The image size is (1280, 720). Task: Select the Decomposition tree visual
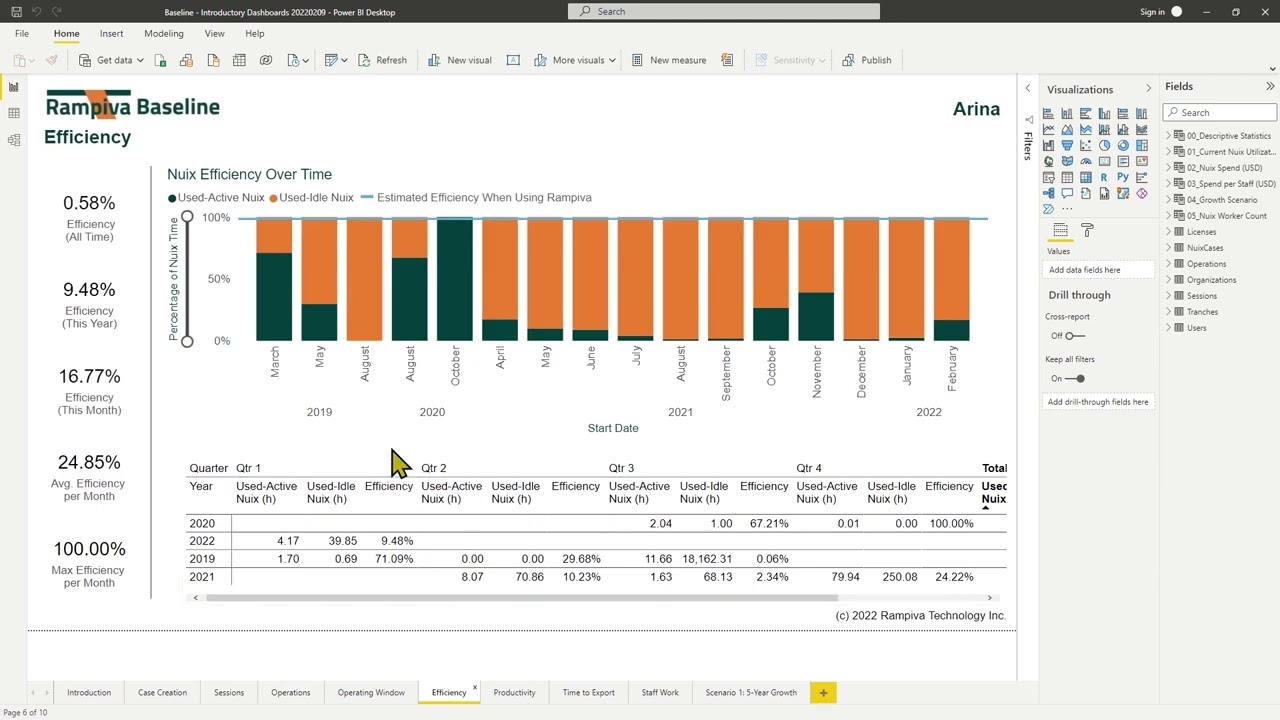pos(1048,194)
